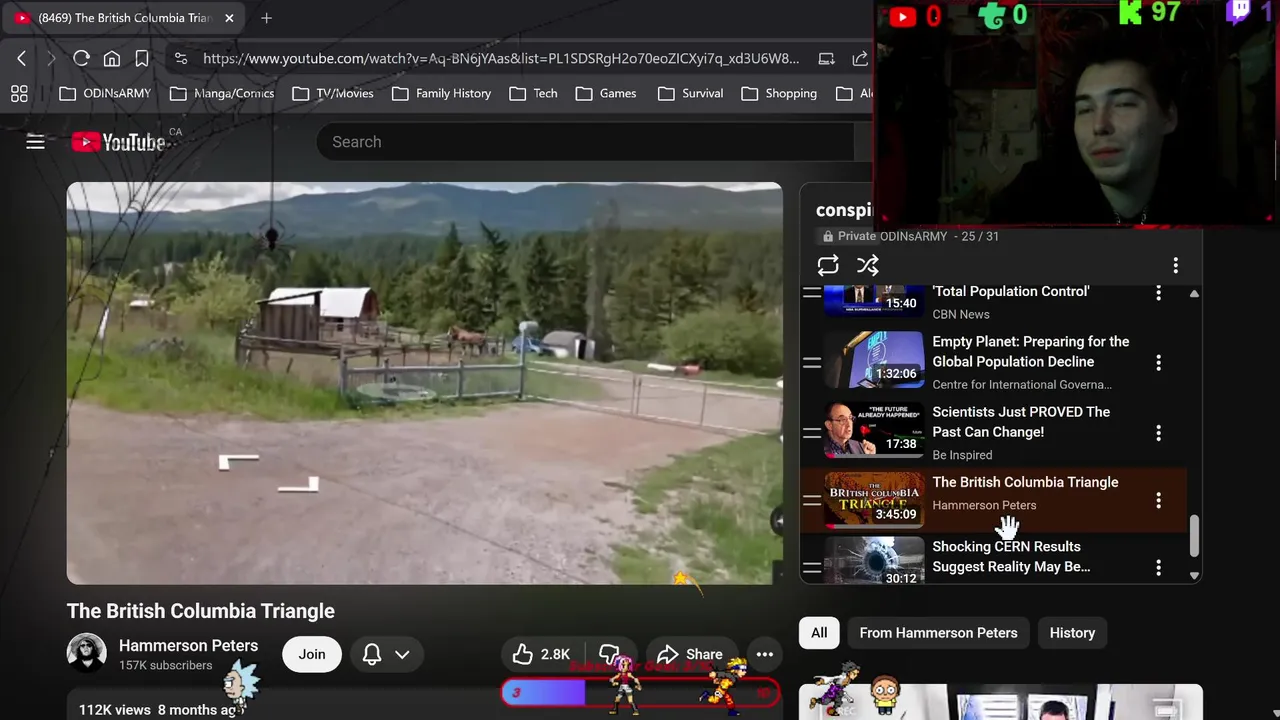The width and height of the screenshot is (1280, 720).
Task: Dislike the video with thumbs down
Action: click(609, 654)
